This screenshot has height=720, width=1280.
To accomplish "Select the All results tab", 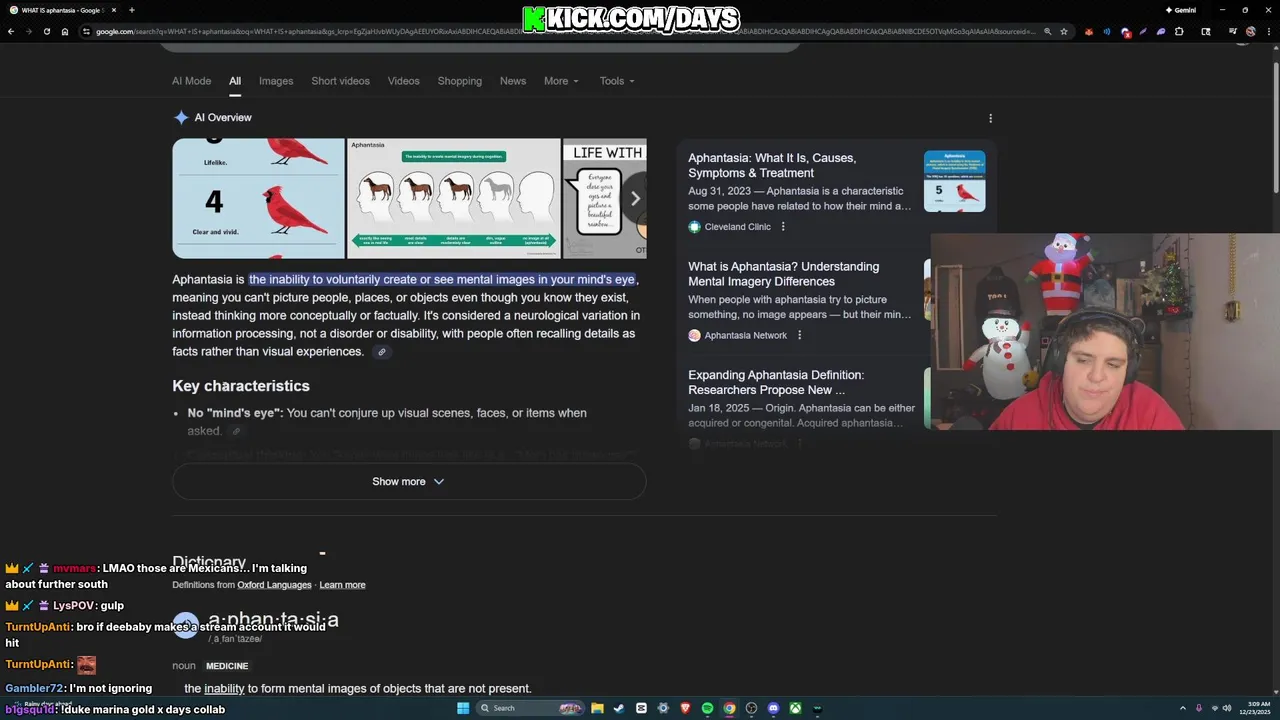I will [235, 81].
